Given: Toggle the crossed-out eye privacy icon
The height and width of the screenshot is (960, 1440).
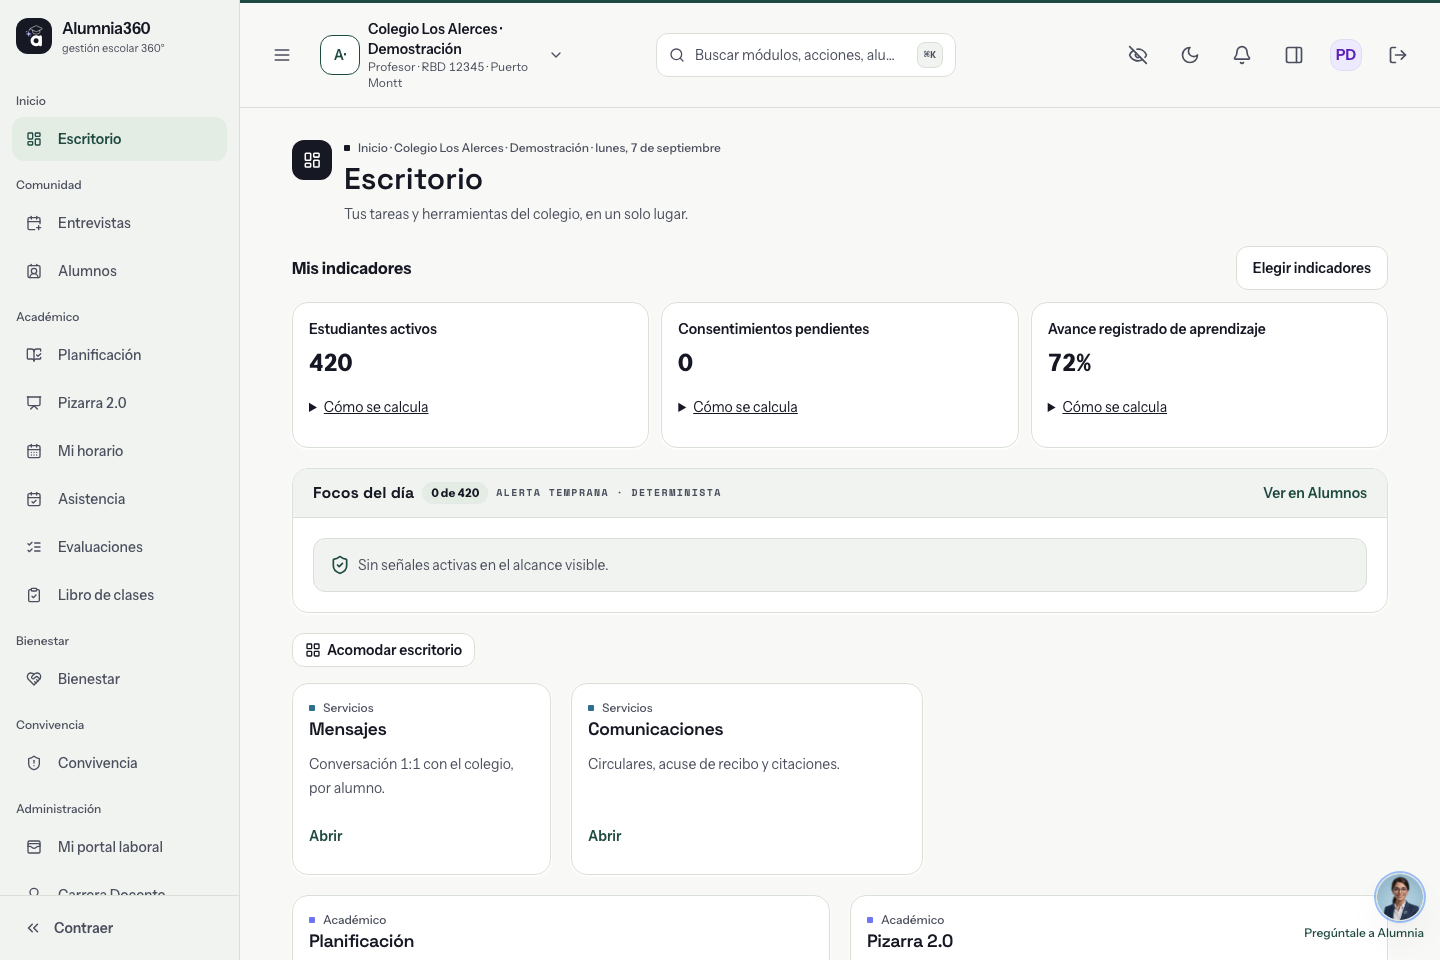Looking at the screenshot, I should point(1138,55).
